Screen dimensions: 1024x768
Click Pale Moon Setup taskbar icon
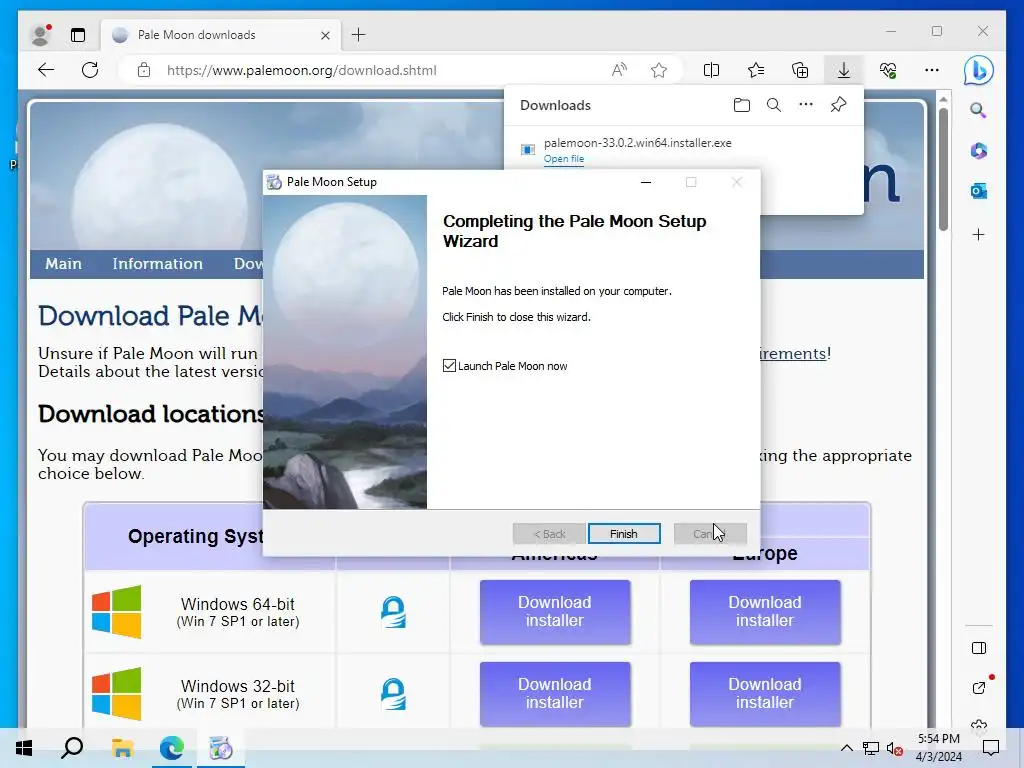221,748
